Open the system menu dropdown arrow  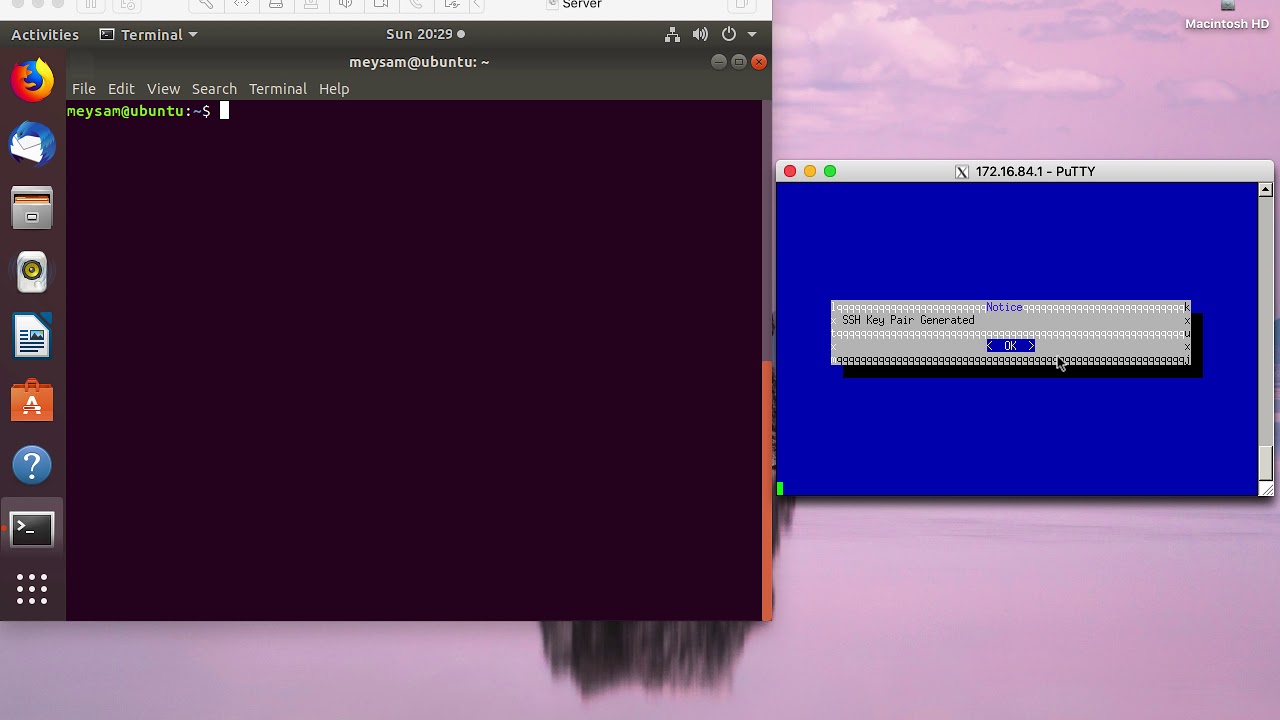(752, 34)
